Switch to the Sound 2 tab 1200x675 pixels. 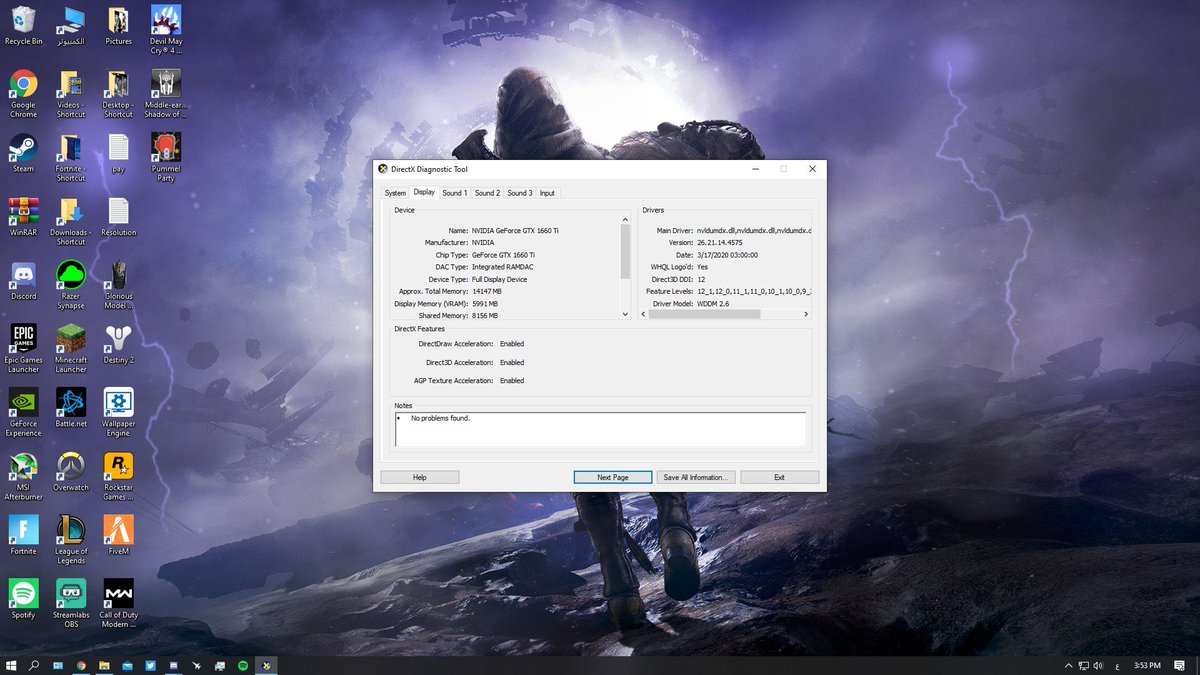[x=487, y=193]
